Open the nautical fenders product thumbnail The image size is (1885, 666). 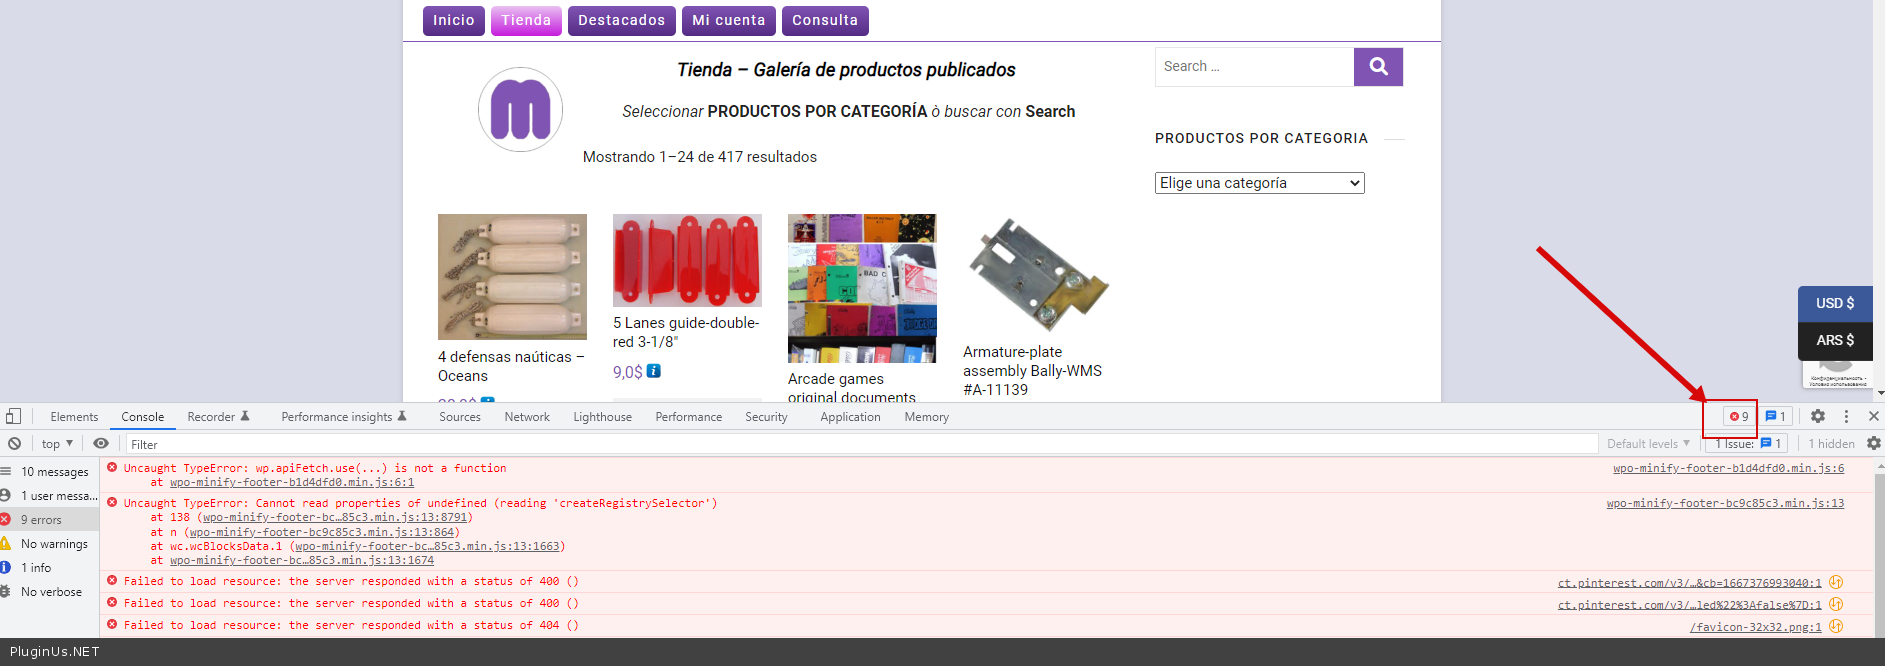[512, 277]
